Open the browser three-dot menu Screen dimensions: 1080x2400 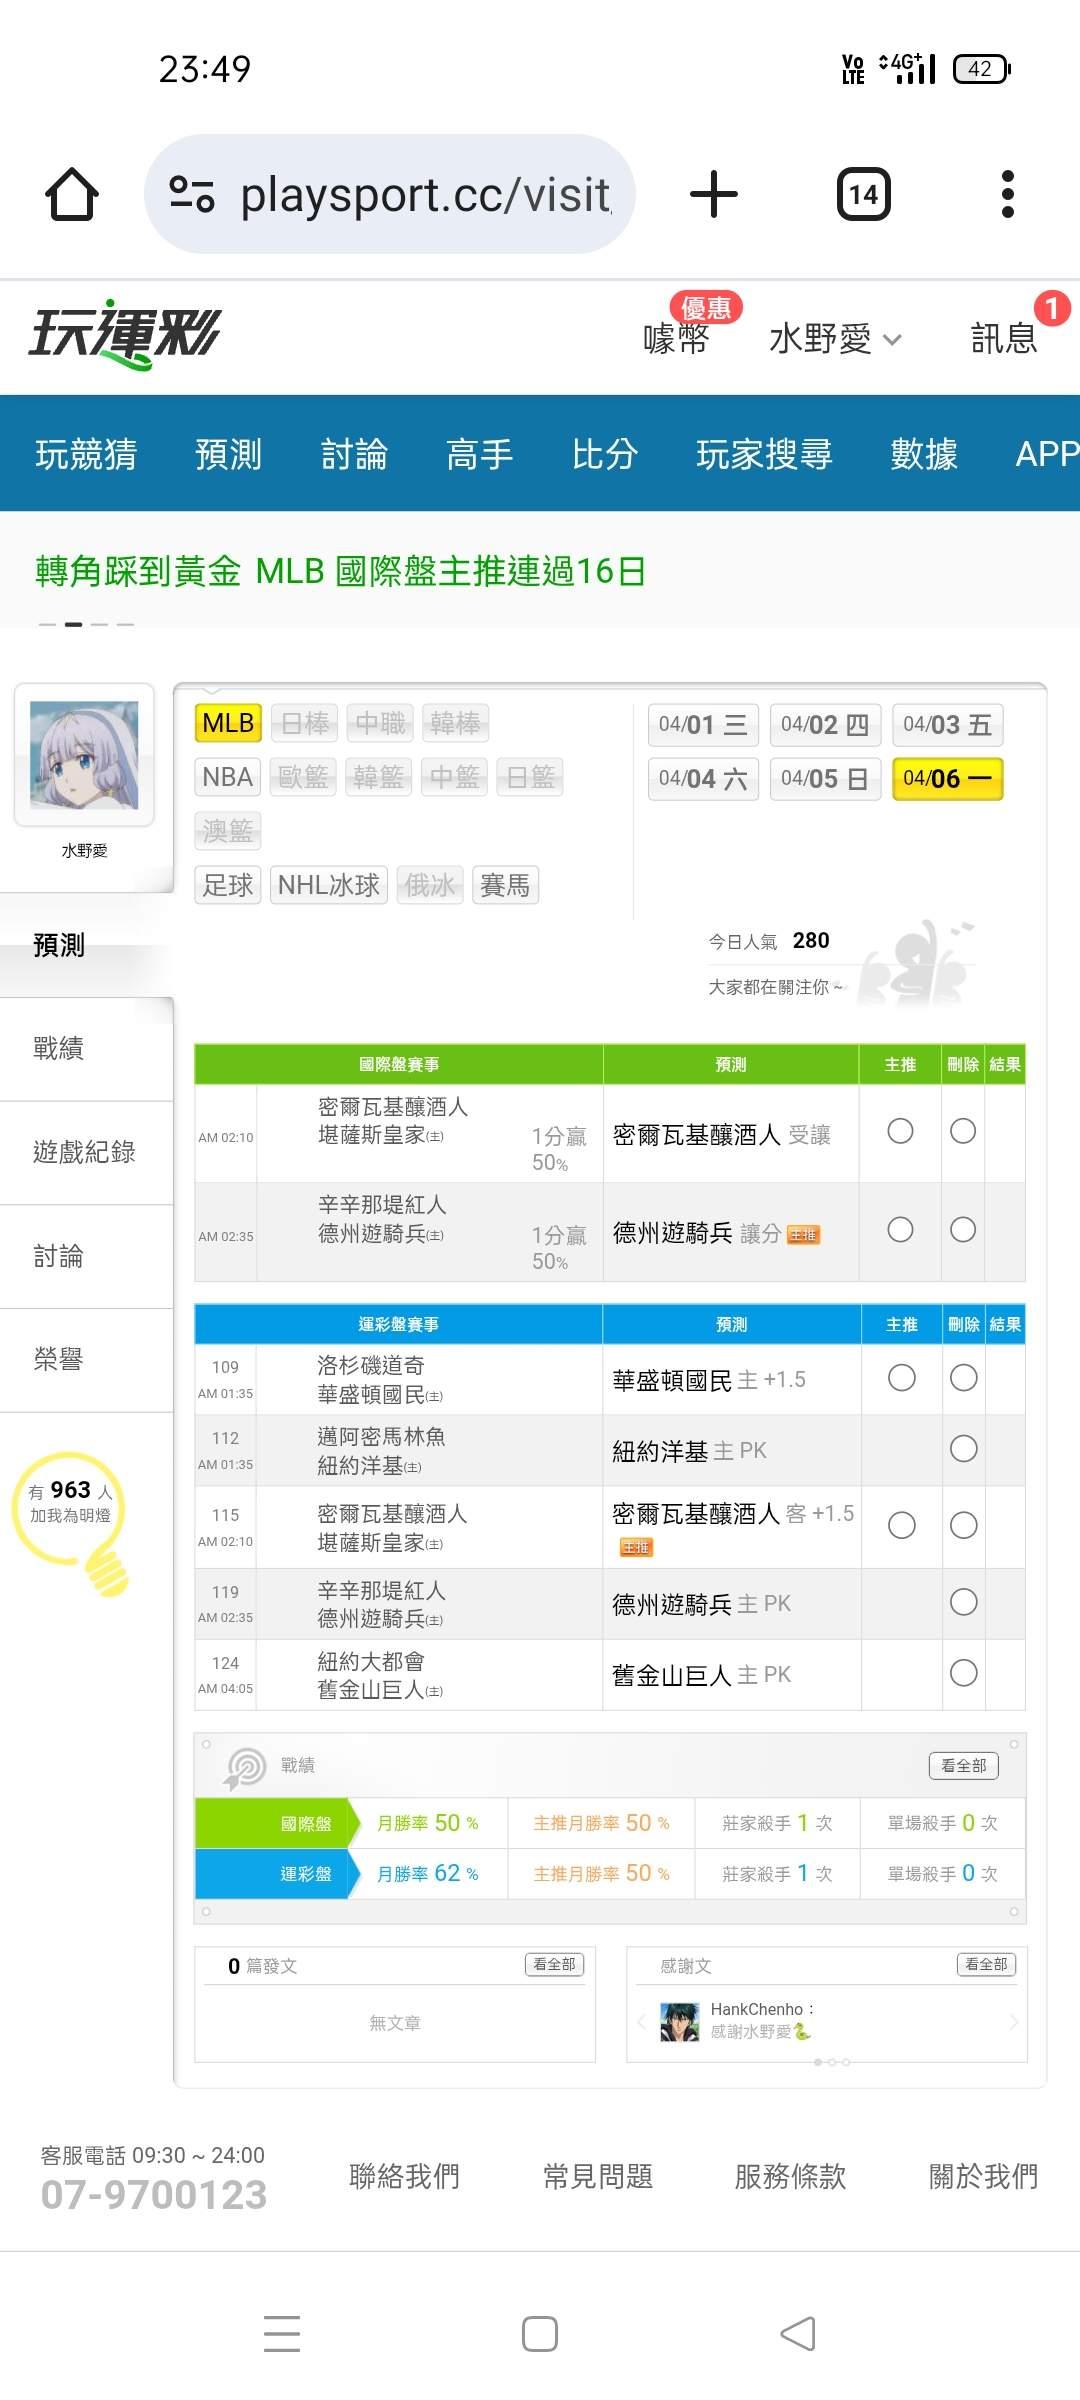(1007, 194)
